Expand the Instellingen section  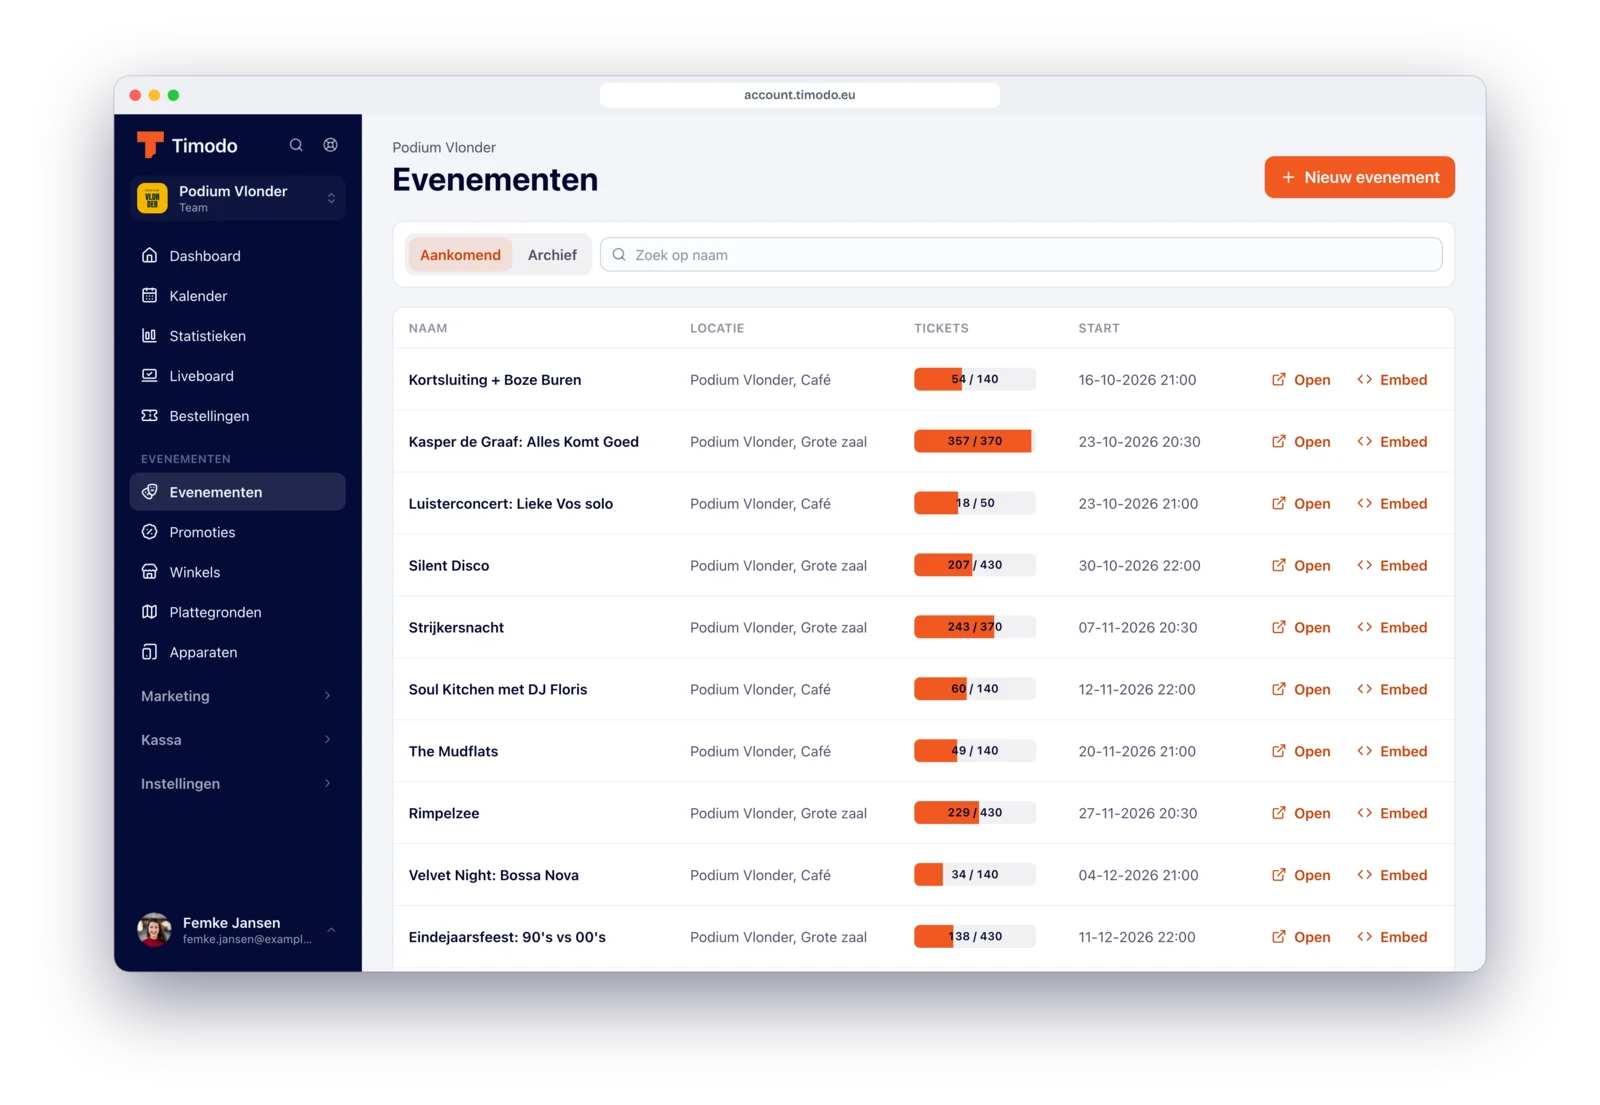point(237,784)
